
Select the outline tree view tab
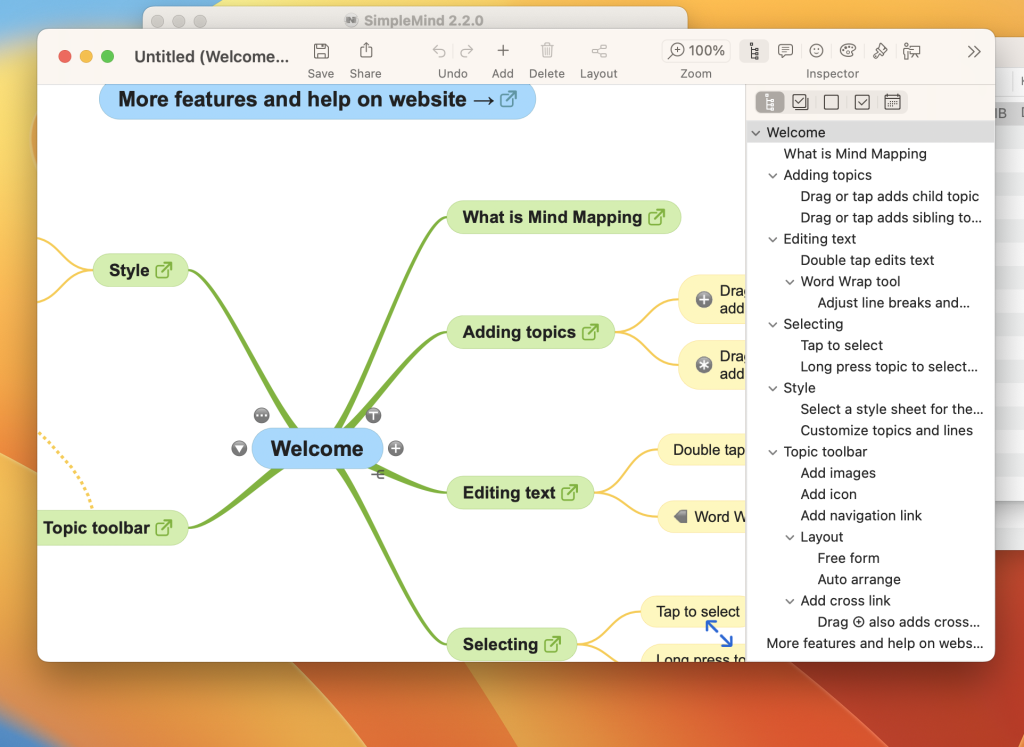coord(770,103)
